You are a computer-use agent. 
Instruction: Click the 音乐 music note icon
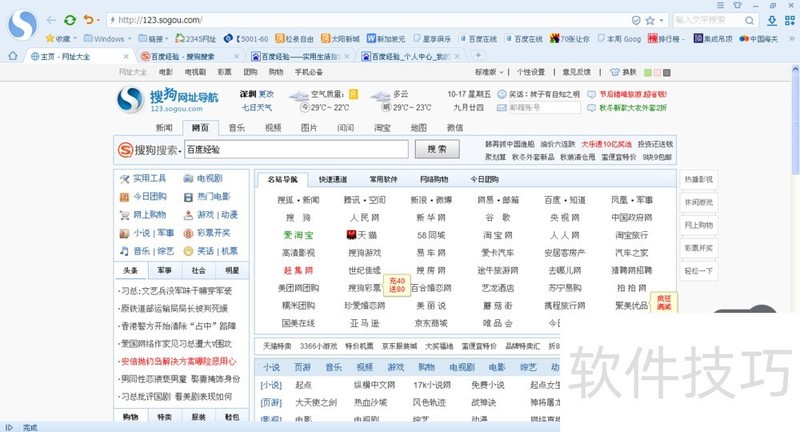point(125,251)
